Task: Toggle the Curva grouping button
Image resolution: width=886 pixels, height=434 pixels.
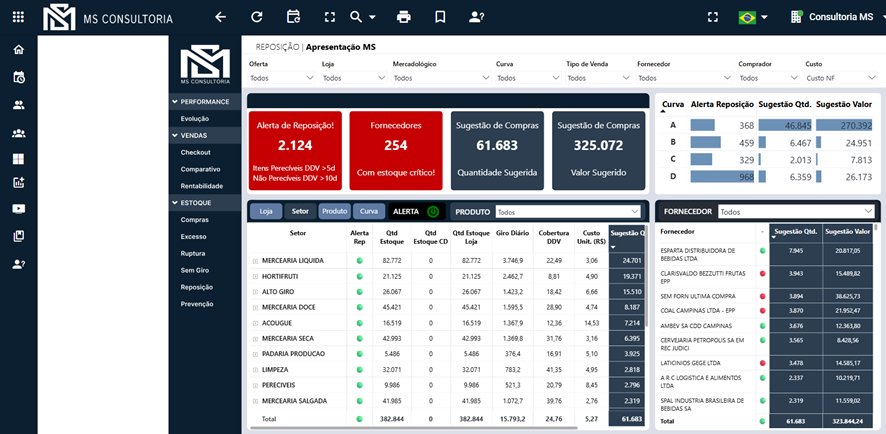Action: pos(369,211)
